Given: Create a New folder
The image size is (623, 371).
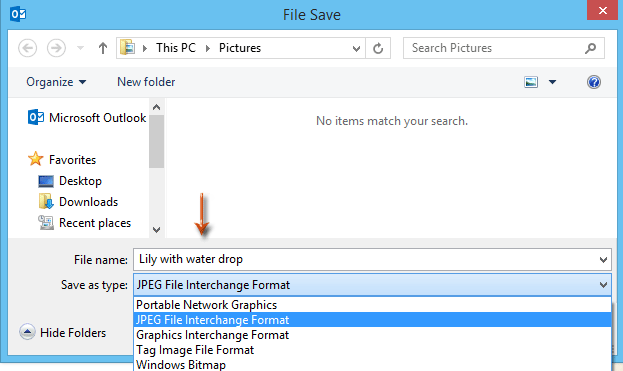Looking at the screenshot, I should pyautogui.click(x=146, y=82).
